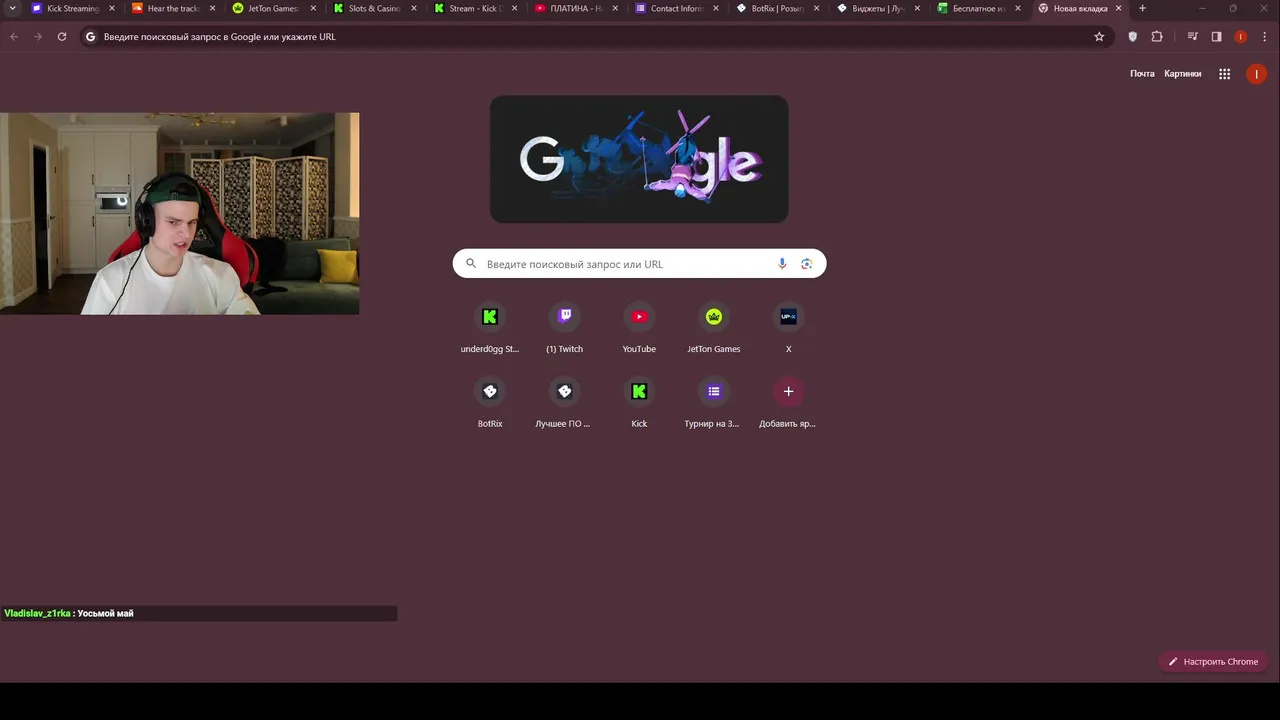This screenshot has width=1280, height=720.
Task: Open Chrome profile avatar in toolbar
Action: pyautogui.click(x=1240, y=36)
